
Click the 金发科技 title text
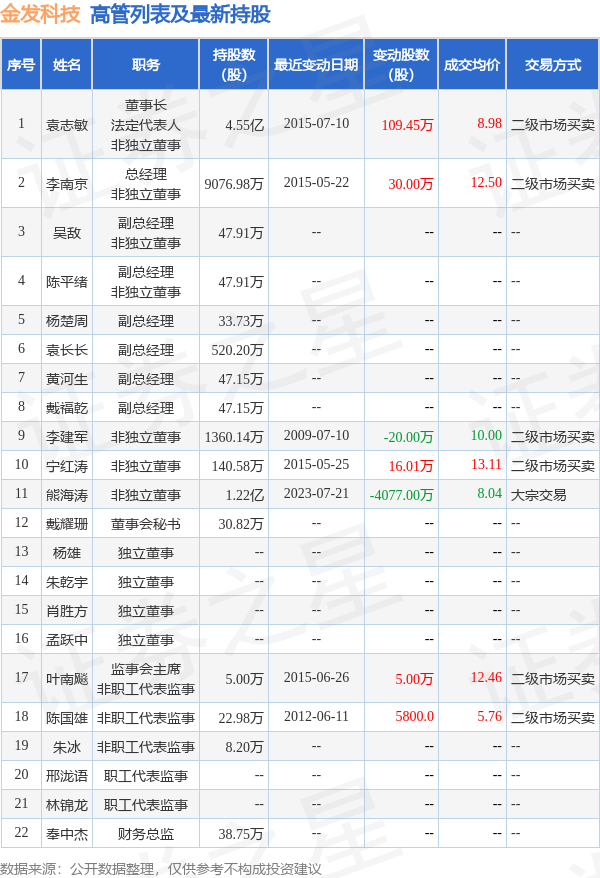40,14
